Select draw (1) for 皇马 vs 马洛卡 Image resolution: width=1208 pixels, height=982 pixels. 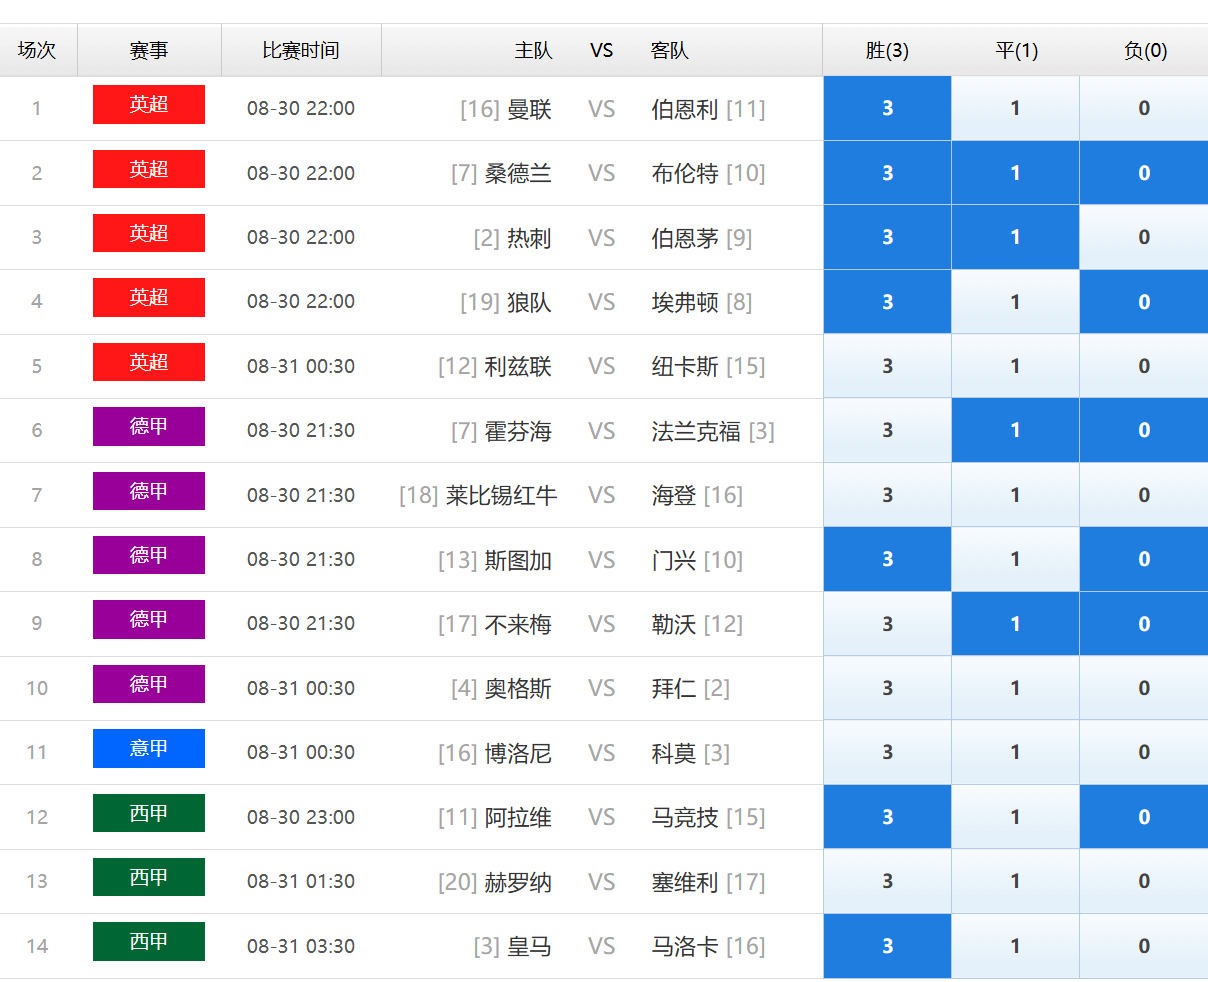click(x=1015, y=946)
